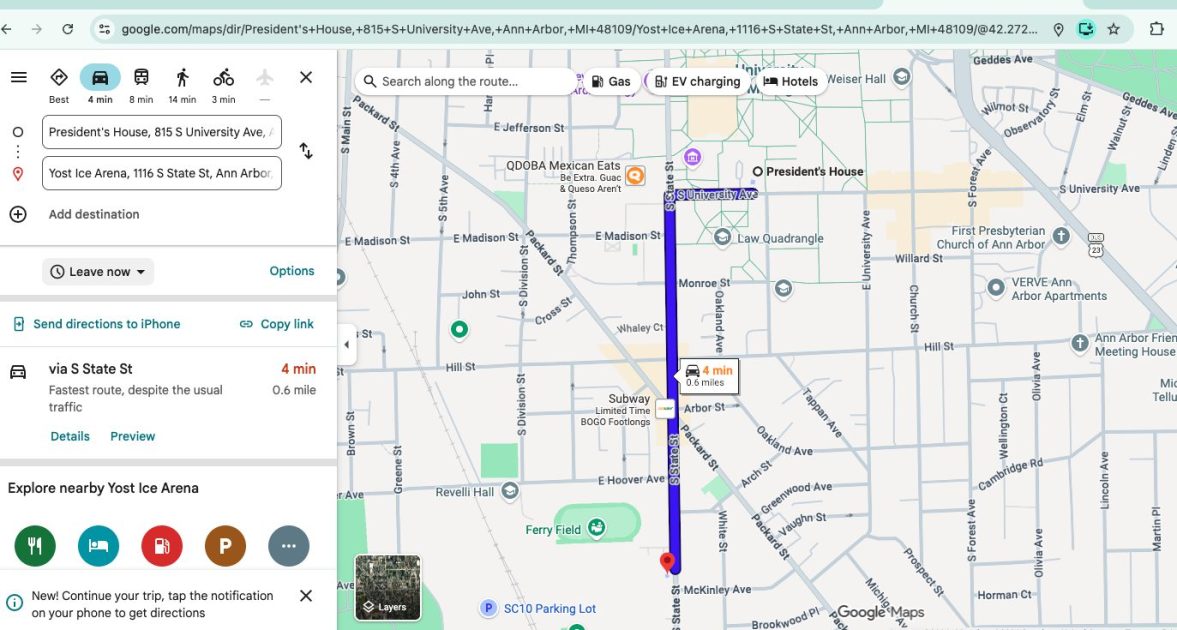
Task: Switch to public transit directions
Action: click(140, 76)
